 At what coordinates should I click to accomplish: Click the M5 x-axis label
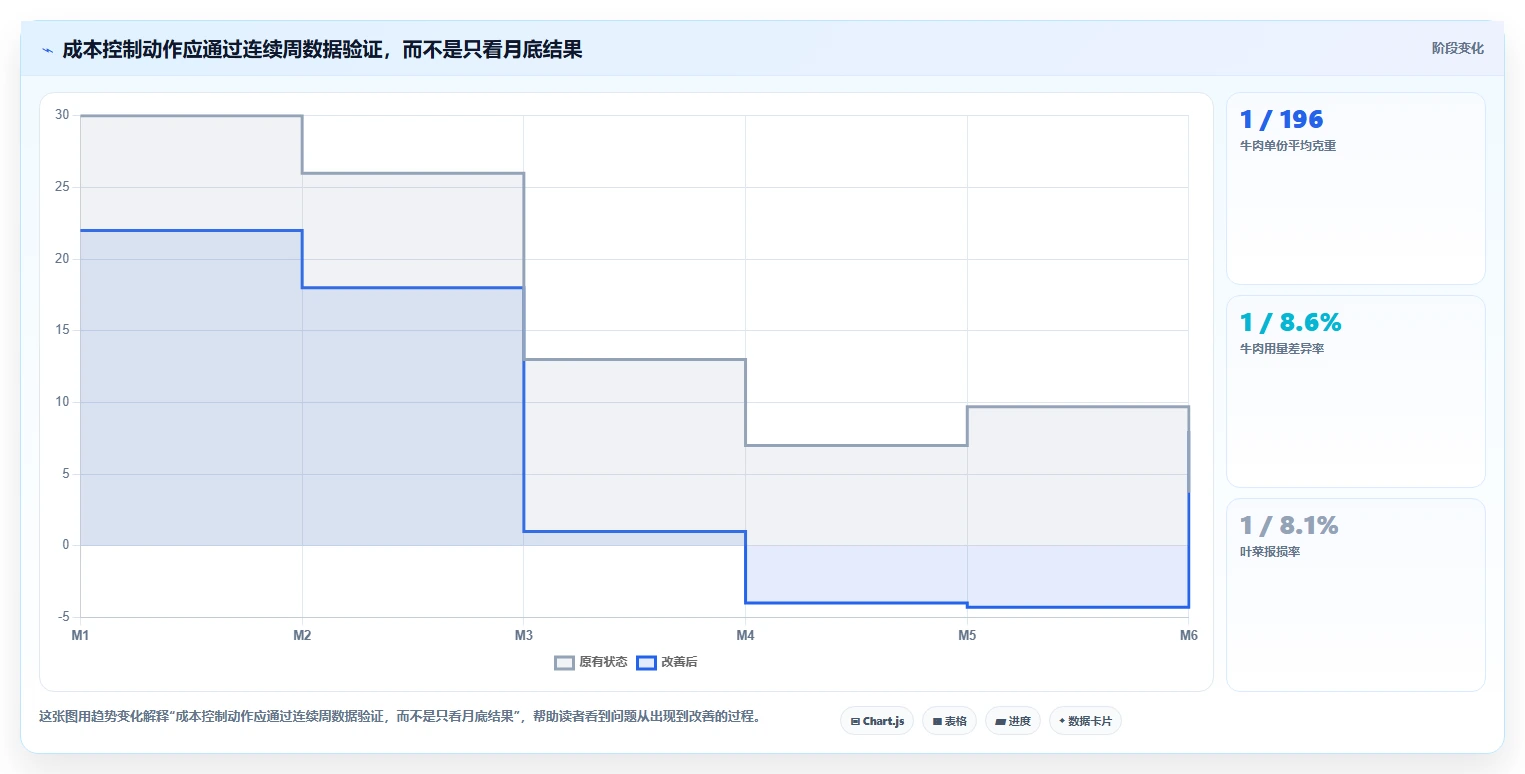pos(967,635)
